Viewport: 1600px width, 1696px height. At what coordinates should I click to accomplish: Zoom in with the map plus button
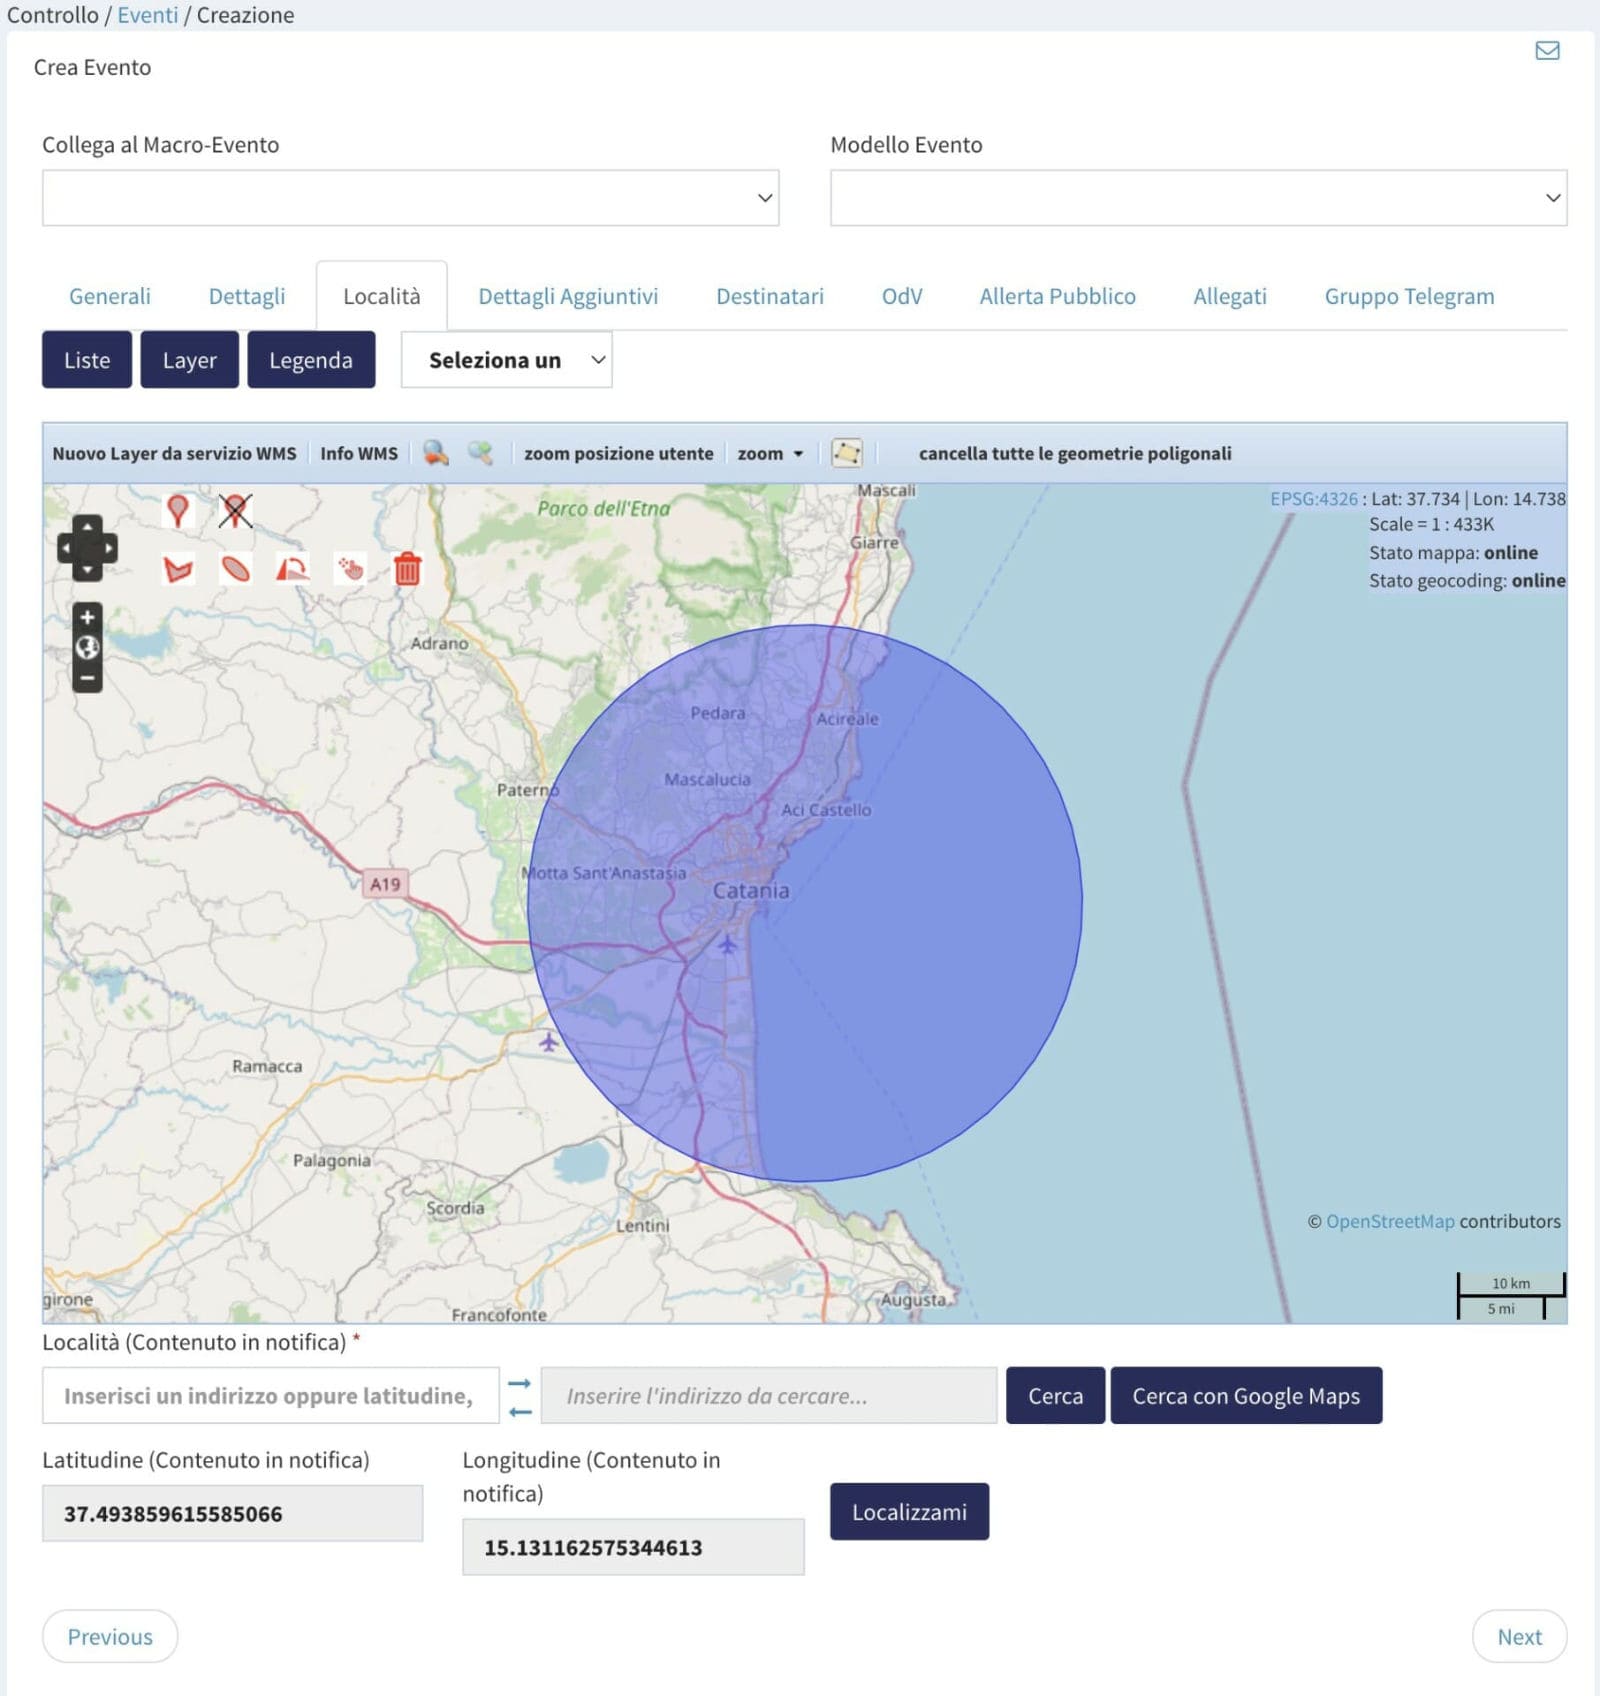(x=88, y=617)
